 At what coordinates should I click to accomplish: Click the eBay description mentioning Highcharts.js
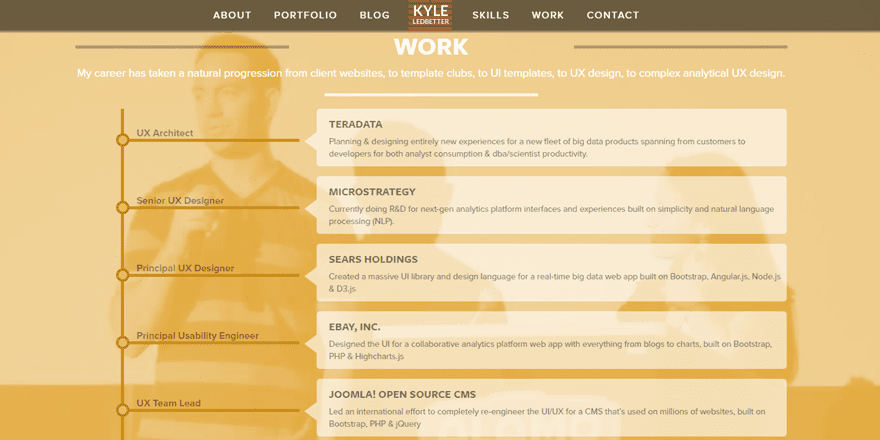click(x=551, y=350)
